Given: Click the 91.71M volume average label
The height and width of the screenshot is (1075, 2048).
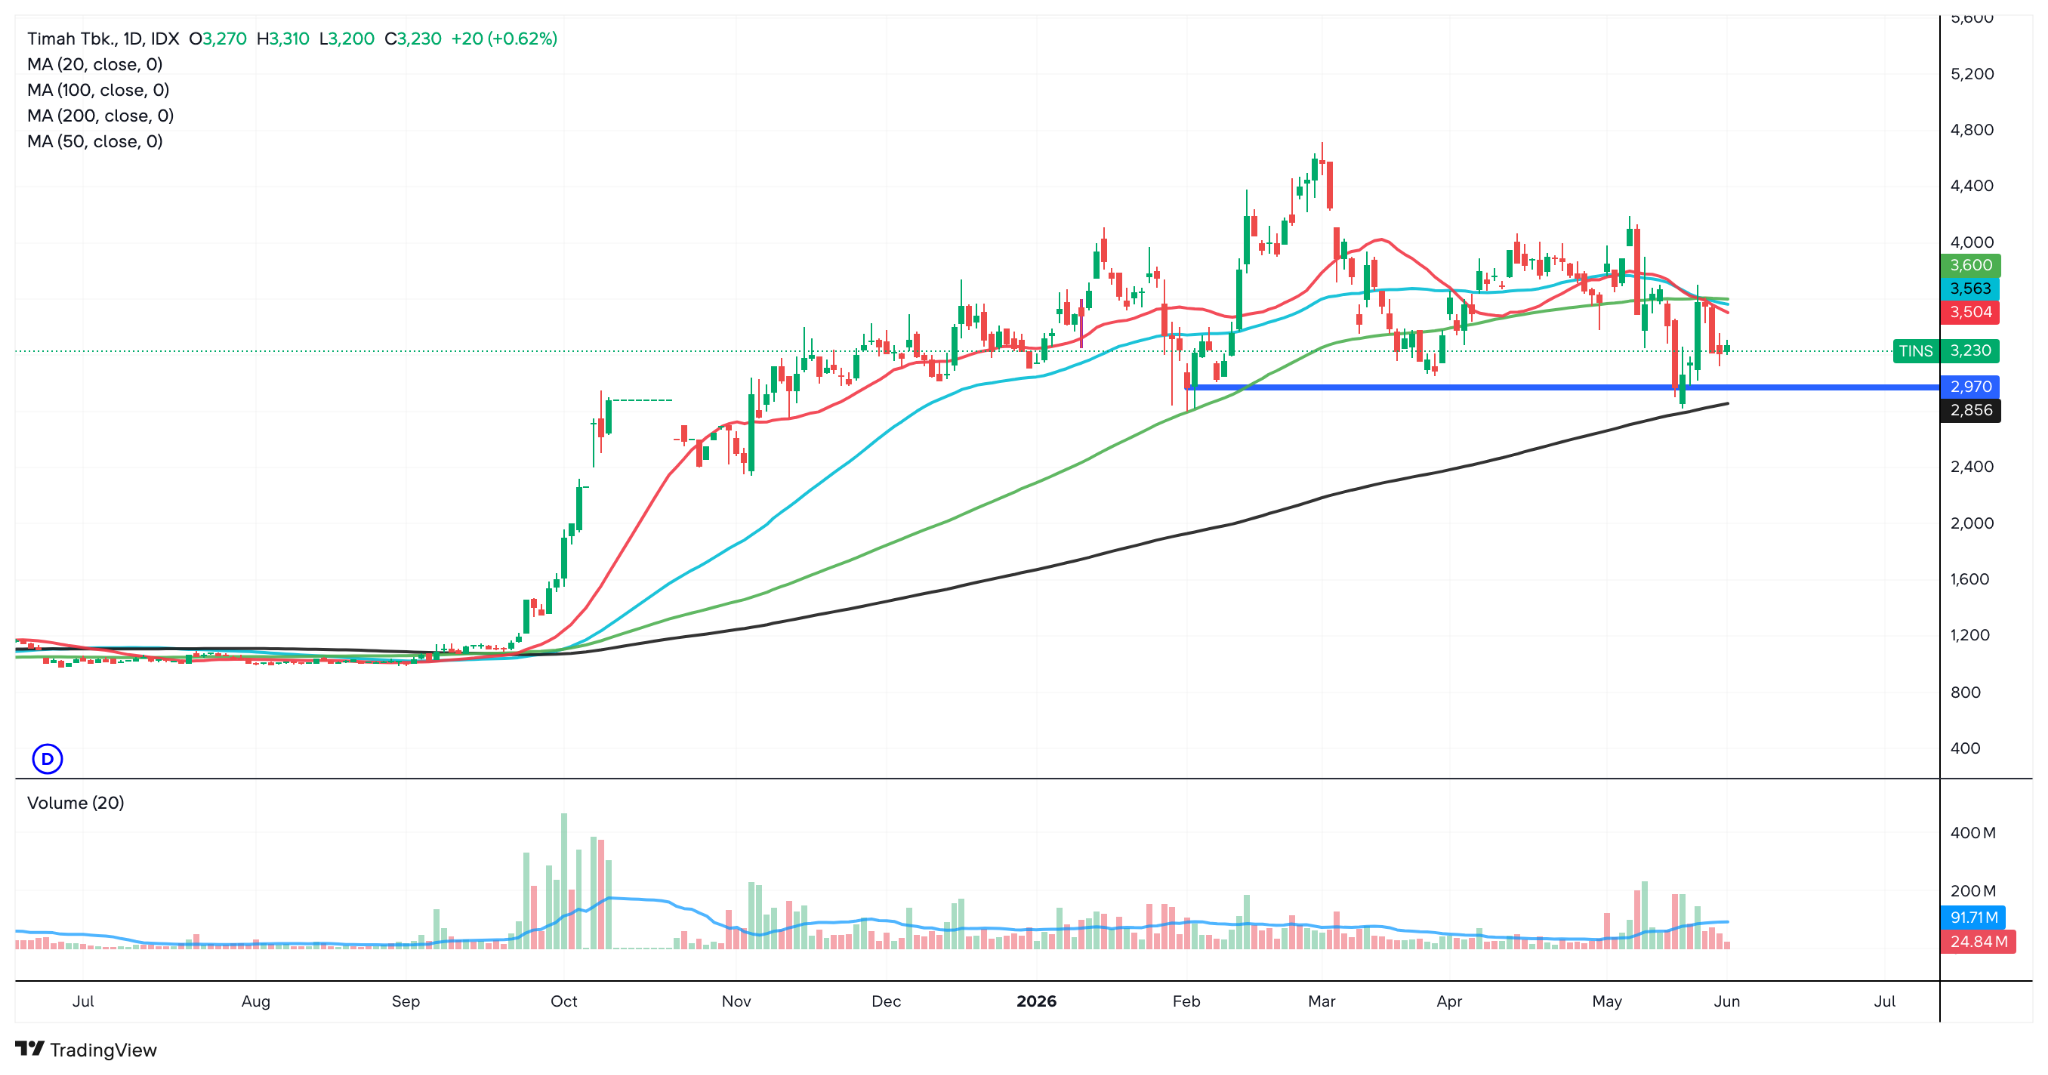Looking at the screenshot, I should [x=1973, y=917].
